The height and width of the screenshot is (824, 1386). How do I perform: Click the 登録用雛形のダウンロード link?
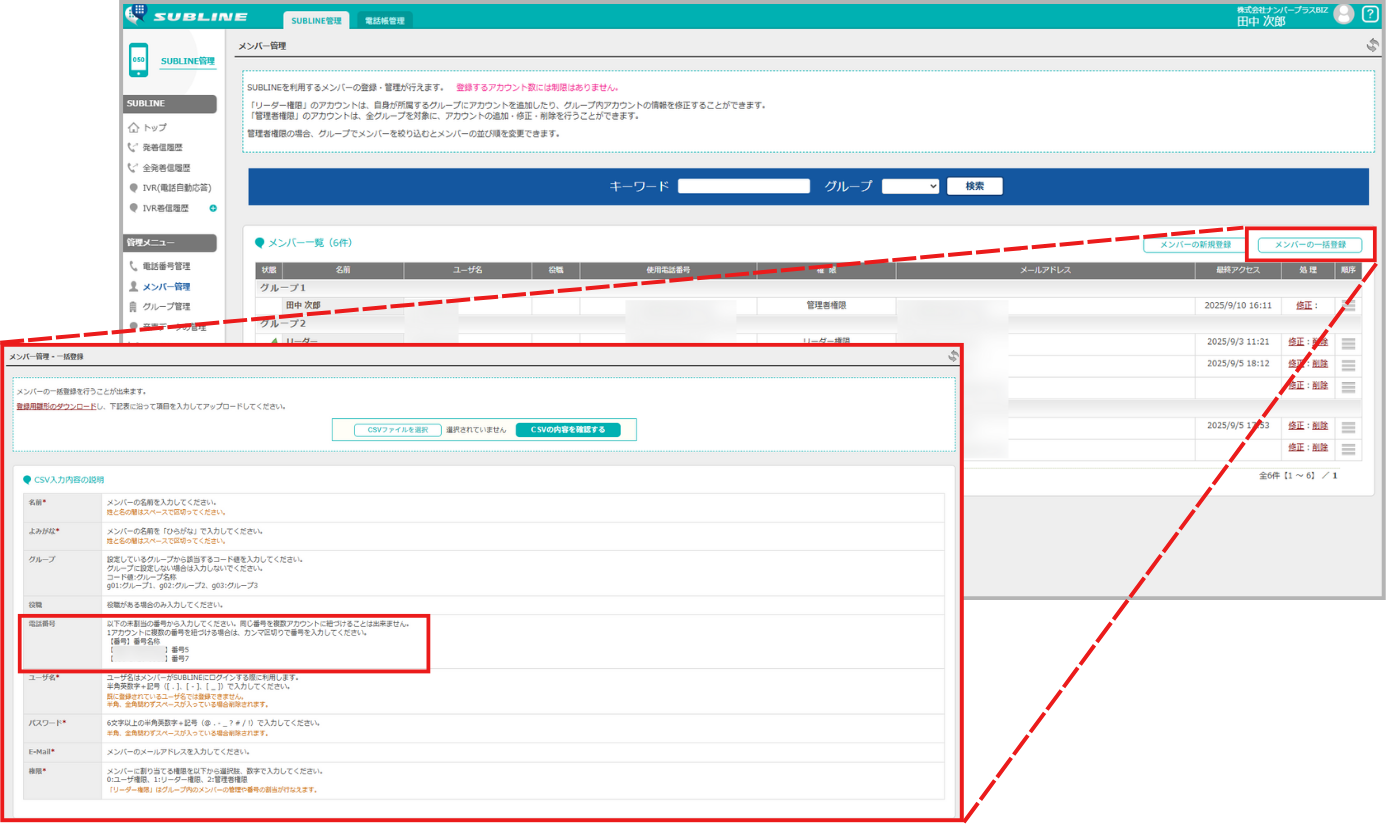56,407
